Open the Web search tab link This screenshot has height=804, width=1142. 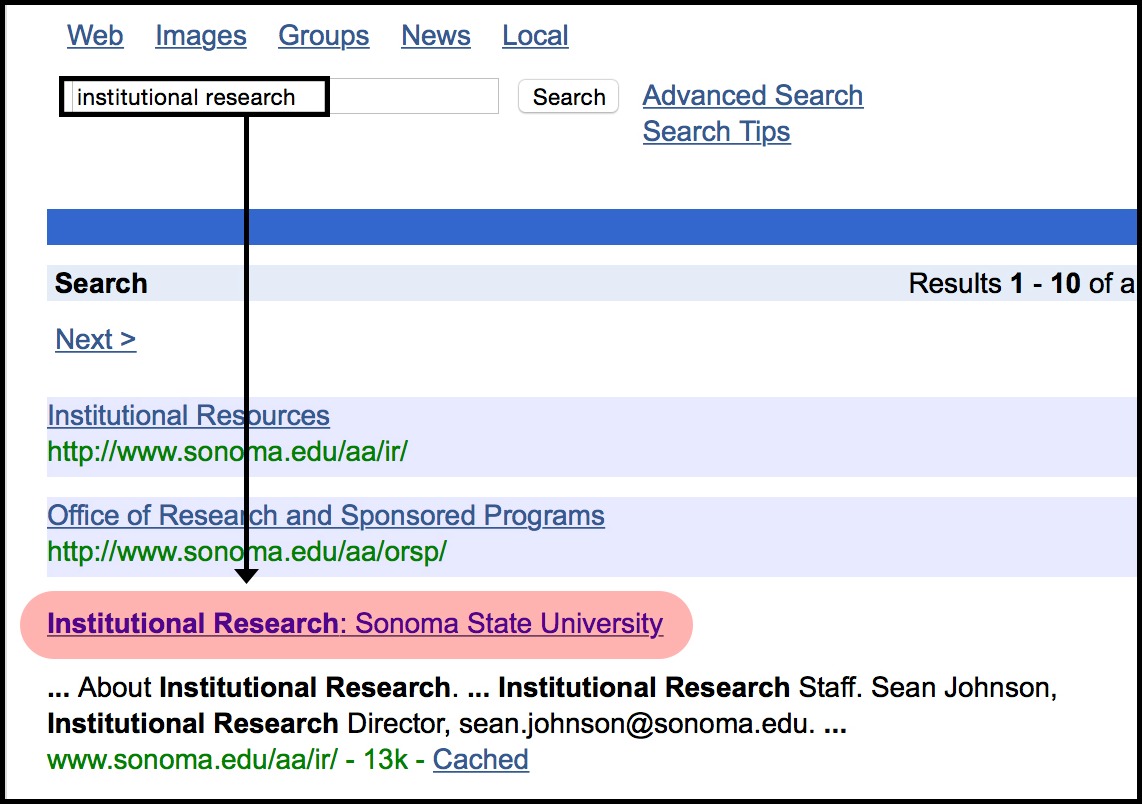95,36
